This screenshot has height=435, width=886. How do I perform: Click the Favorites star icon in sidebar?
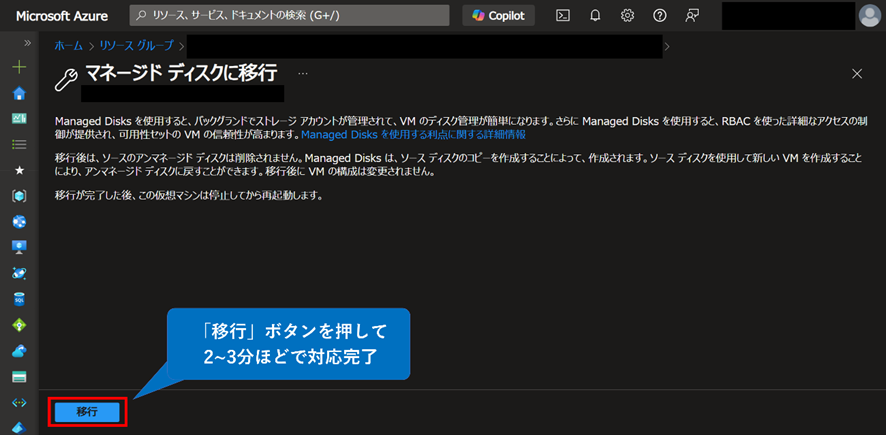point(19,171)
